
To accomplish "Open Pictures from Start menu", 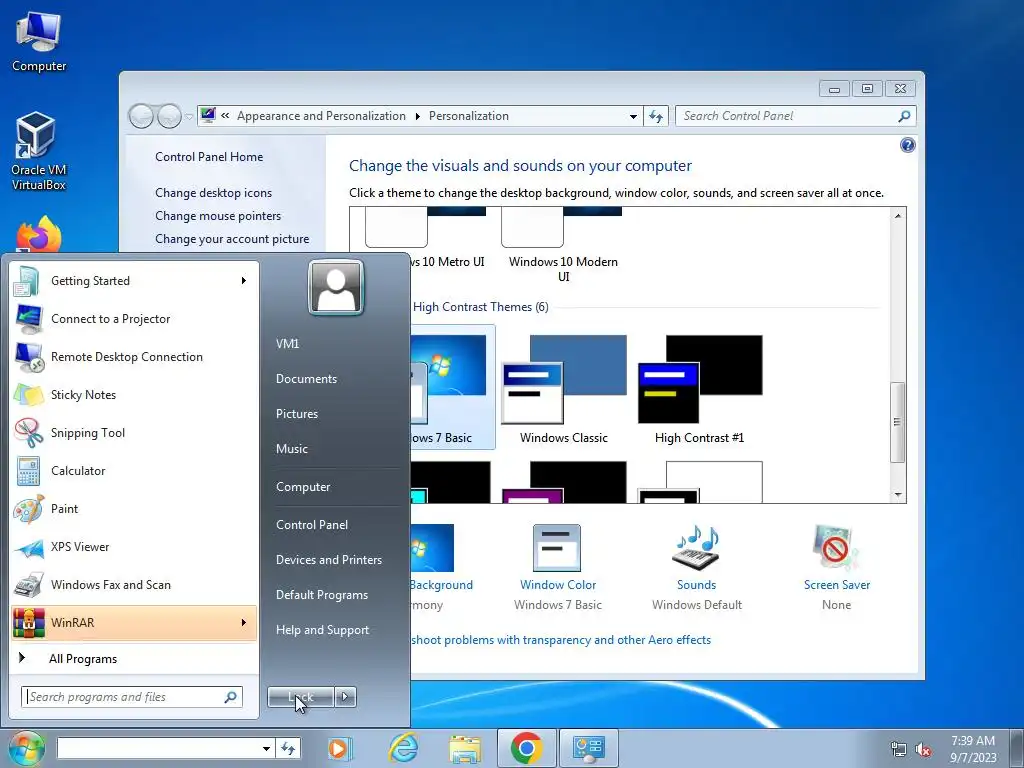I will tap(296, 414).
